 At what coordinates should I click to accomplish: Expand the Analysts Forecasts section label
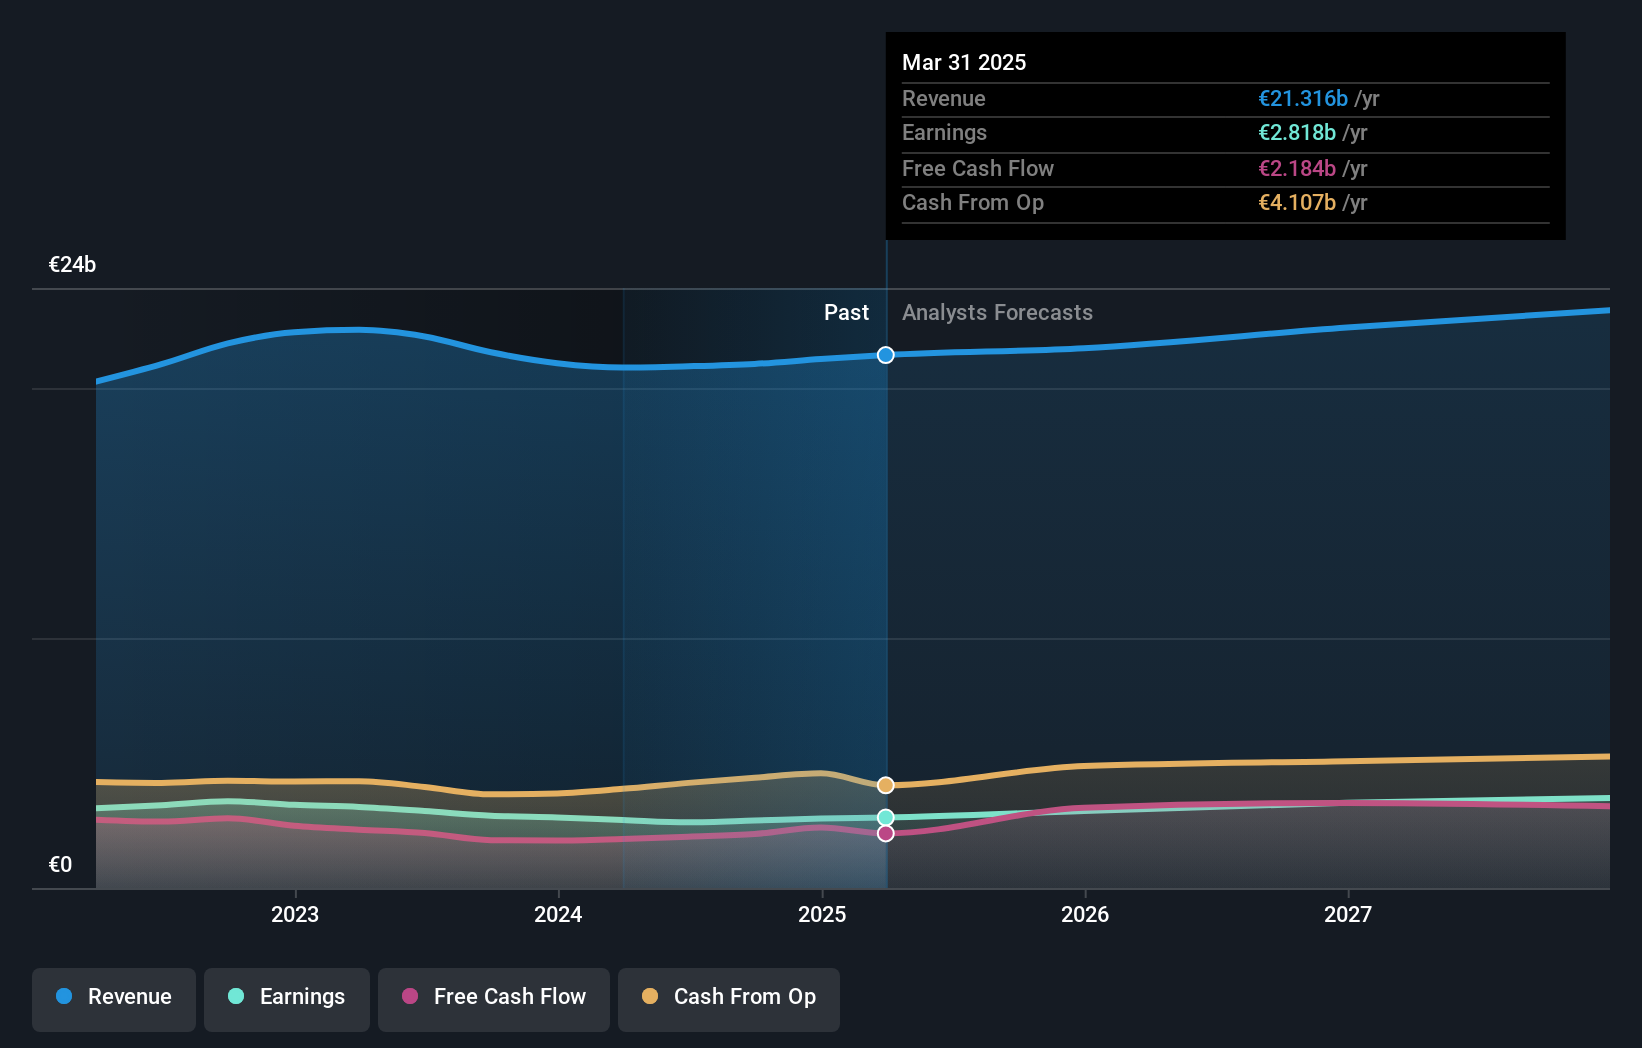pyautogui.click(x=996, y=313)
